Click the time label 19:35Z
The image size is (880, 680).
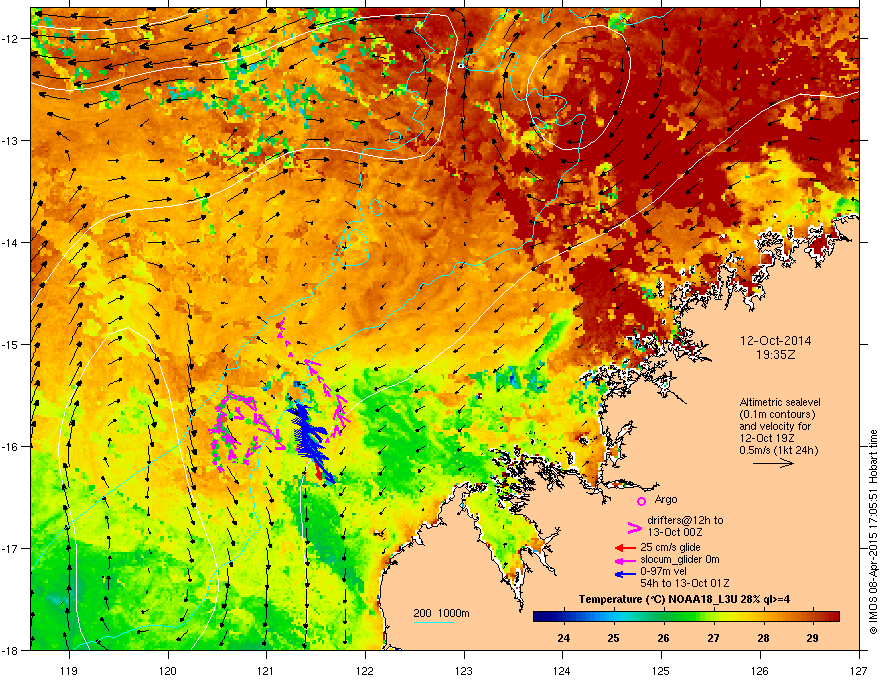(775, 355)
